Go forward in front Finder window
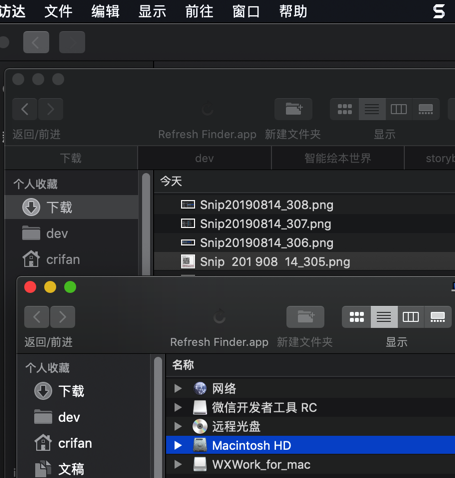 click(62, 317)
